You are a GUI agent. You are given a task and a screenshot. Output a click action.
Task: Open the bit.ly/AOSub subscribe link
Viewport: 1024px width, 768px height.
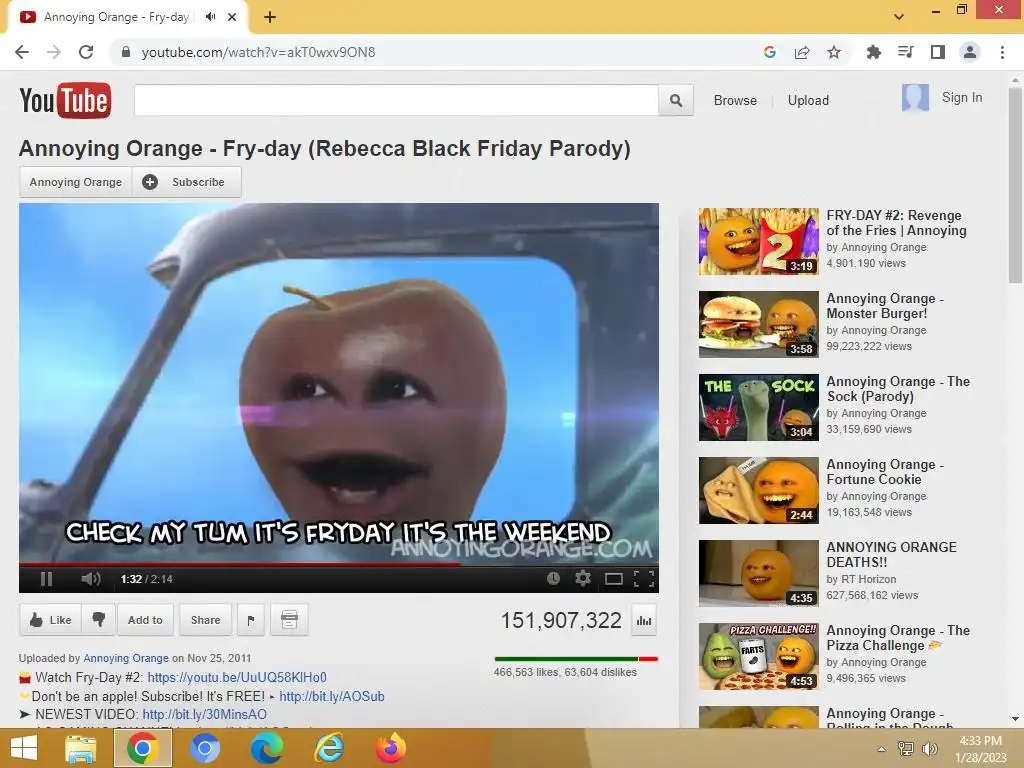pyautogui.click(x=332, y=696)
